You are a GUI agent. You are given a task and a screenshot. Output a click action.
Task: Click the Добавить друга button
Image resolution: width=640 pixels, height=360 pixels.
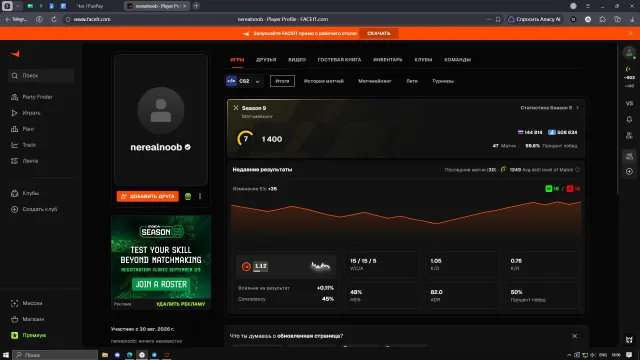147,196
